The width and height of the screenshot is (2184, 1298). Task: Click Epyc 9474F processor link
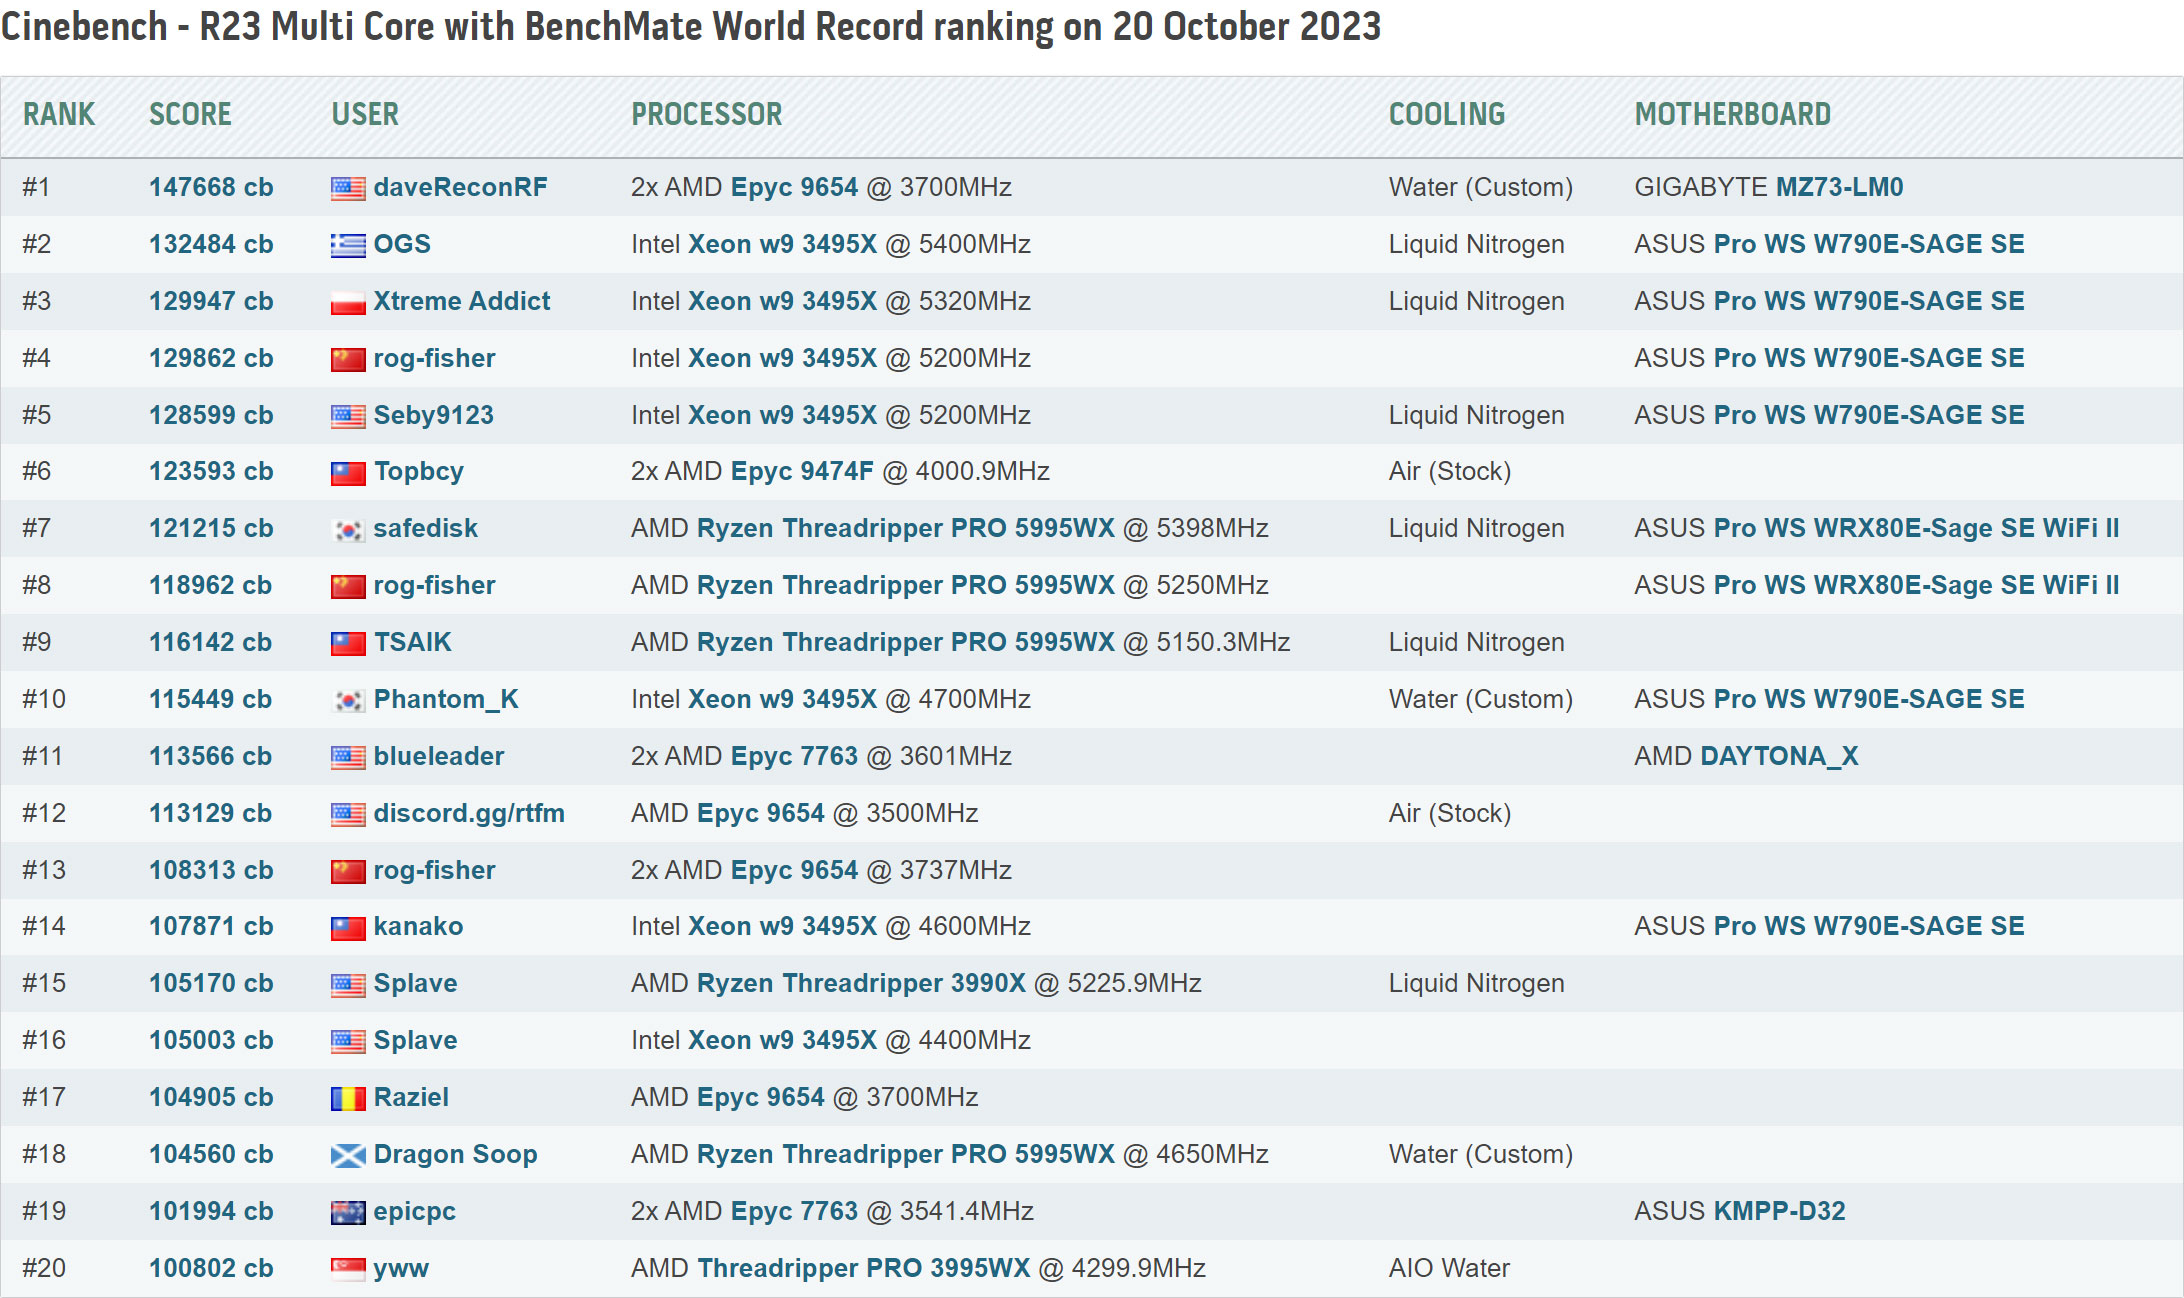point(802,471)
